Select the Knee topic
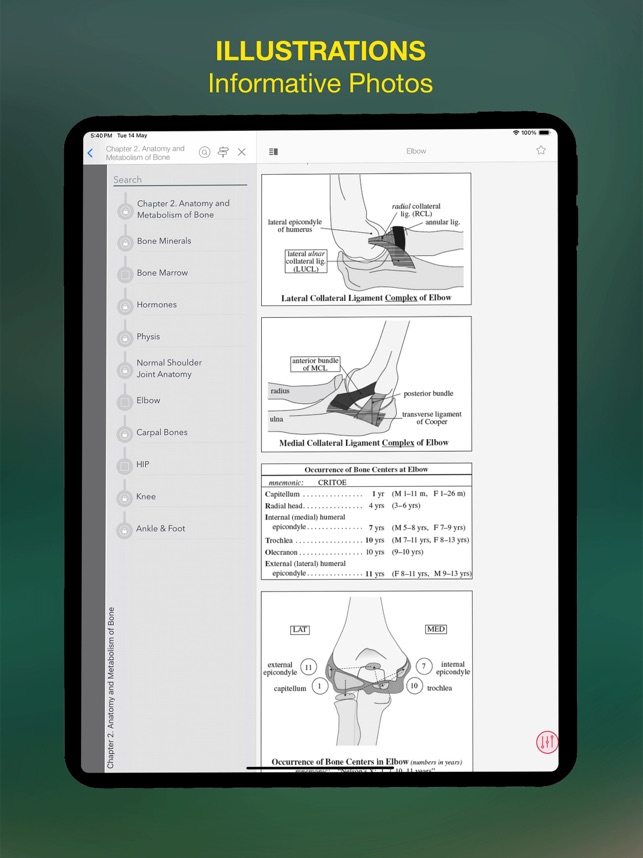This screenshot has width=643, height=858. (146, 496)
